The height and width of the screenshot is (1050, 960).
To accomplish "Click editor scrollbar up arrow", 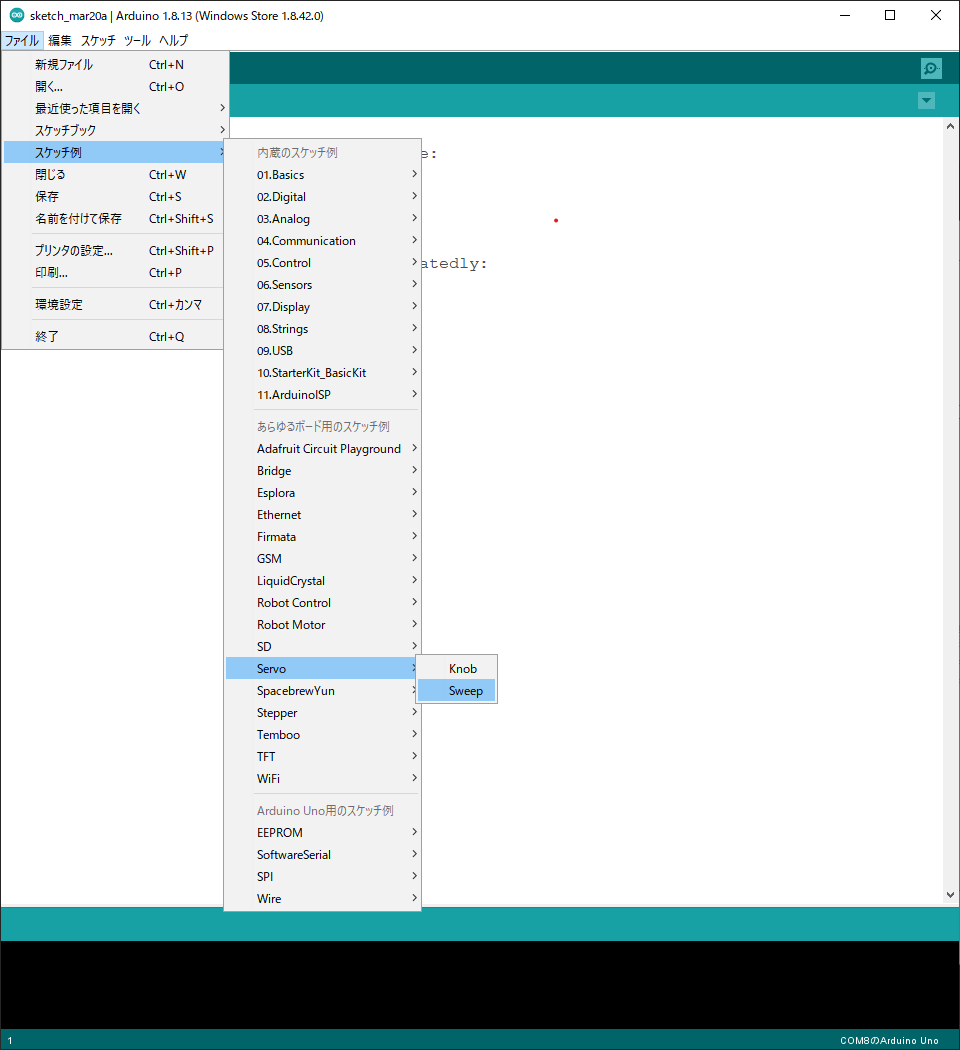I will point(951,126).
